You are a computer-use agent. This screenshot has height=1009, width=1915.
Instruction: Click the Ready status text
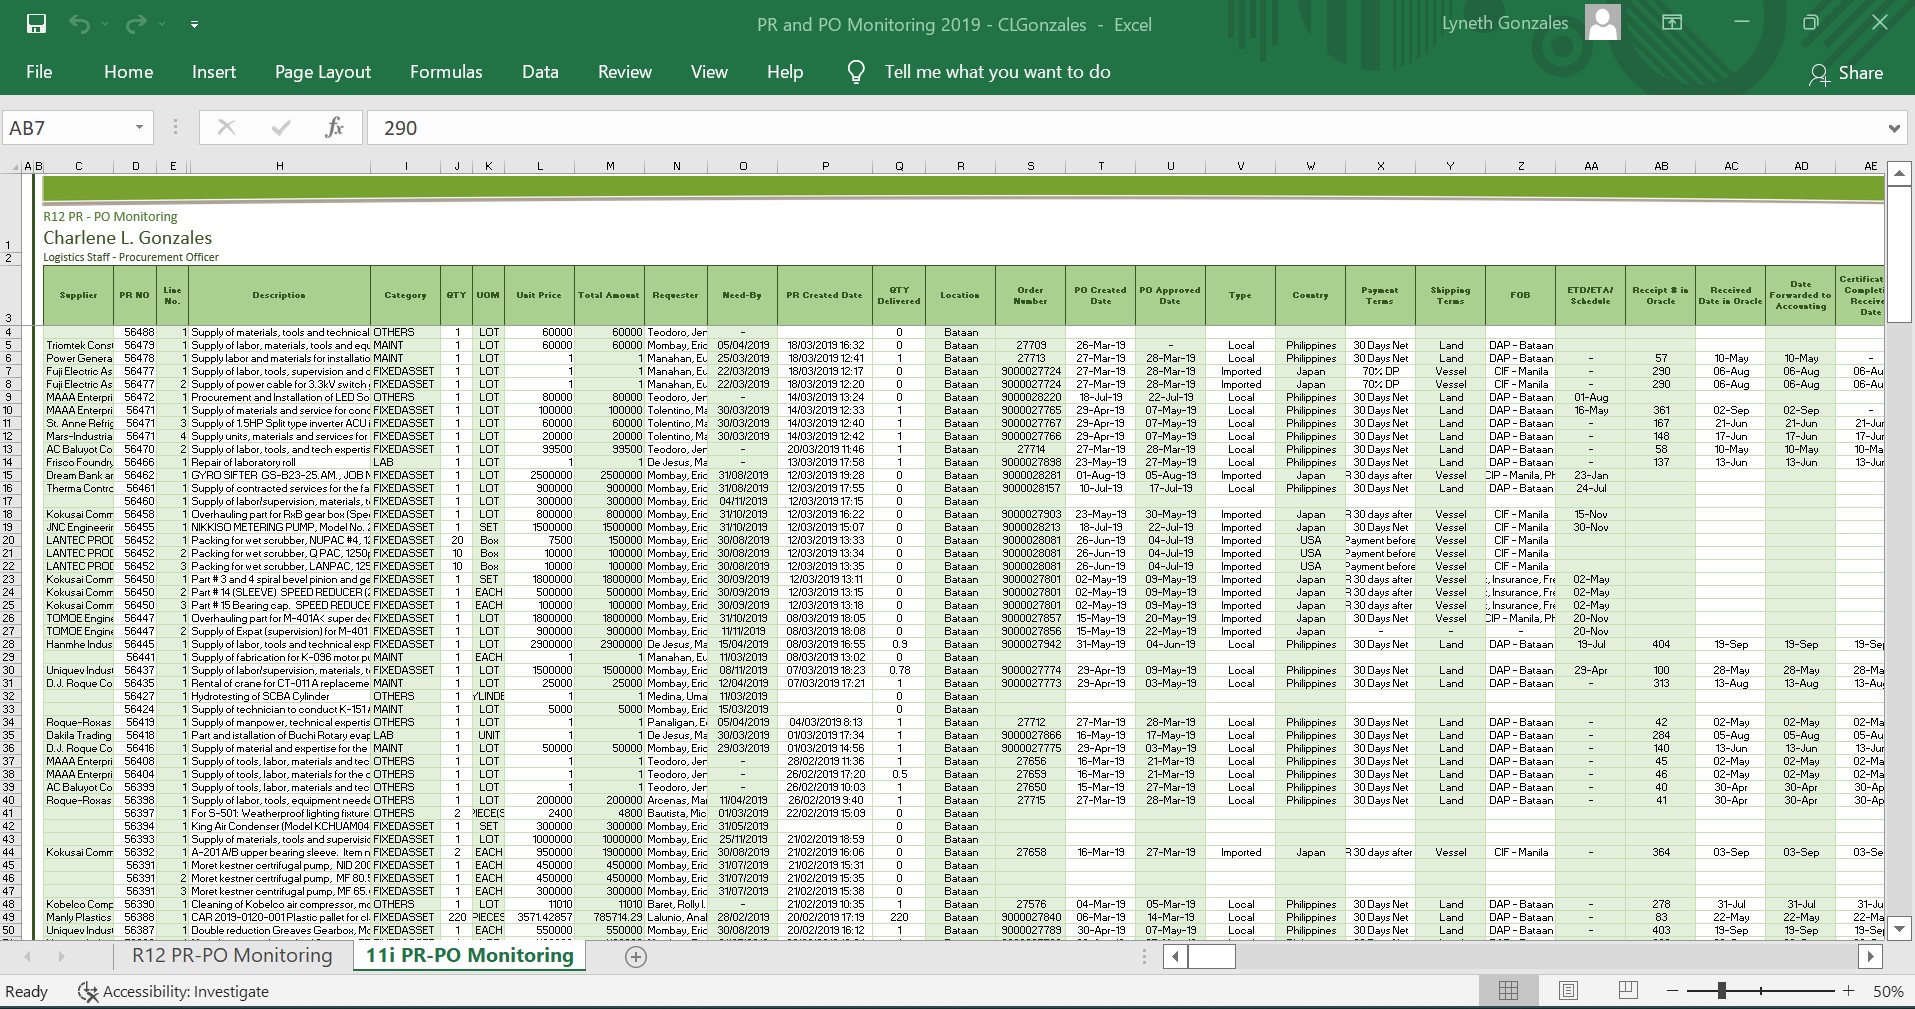27,991
